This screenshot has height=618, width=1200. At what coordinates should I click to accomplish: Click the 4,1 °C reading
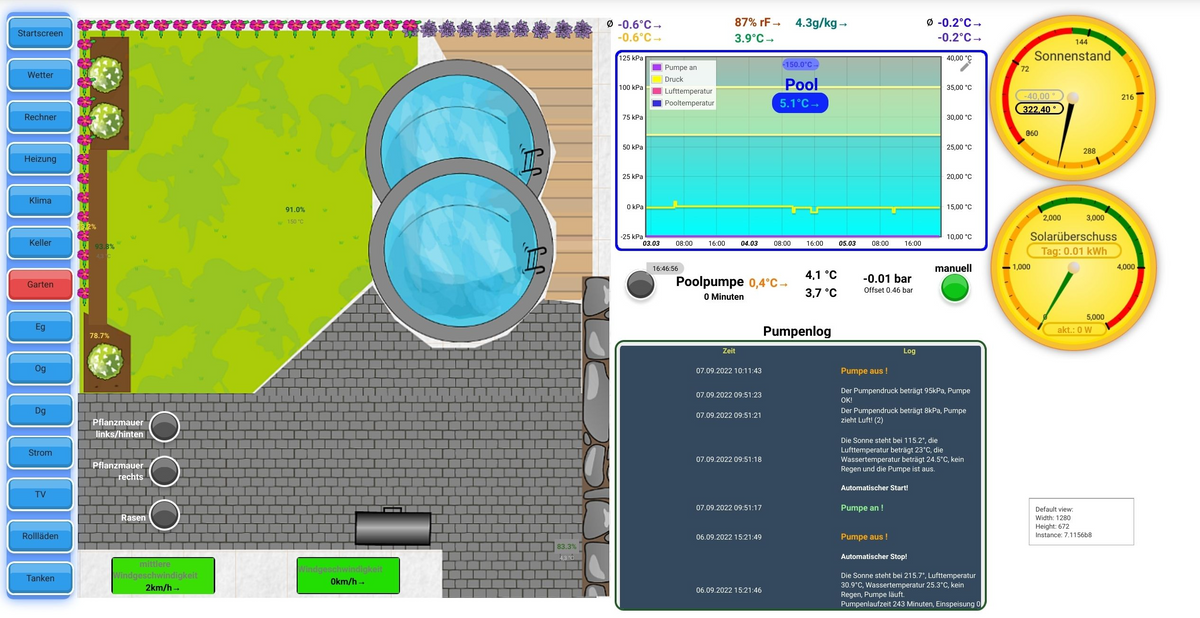click(821, 275)
